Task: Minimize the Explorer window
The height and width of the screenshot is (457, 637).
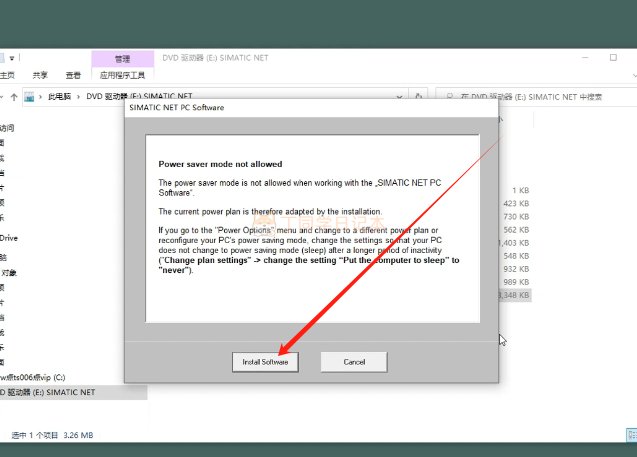Action: 585,58
